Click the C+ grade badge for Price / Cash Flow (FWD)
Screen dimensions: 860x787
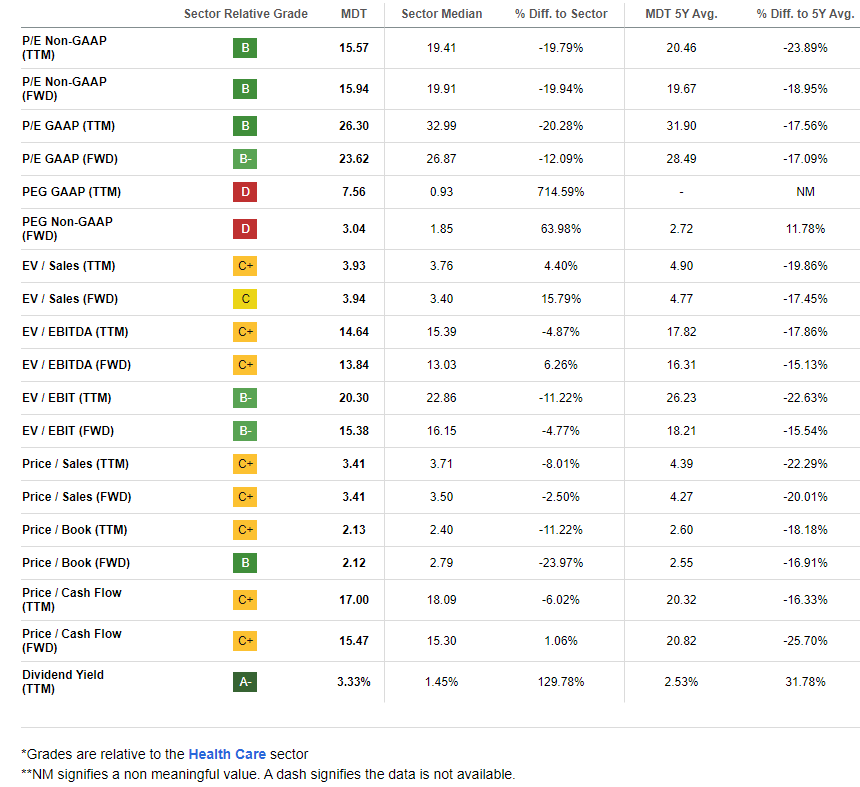pyautogui.click(x=245, y=641)
